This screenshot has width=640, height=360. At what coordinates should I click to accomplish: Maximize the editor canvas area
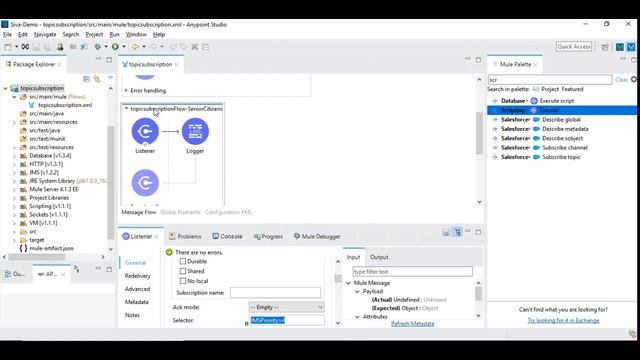478,60
